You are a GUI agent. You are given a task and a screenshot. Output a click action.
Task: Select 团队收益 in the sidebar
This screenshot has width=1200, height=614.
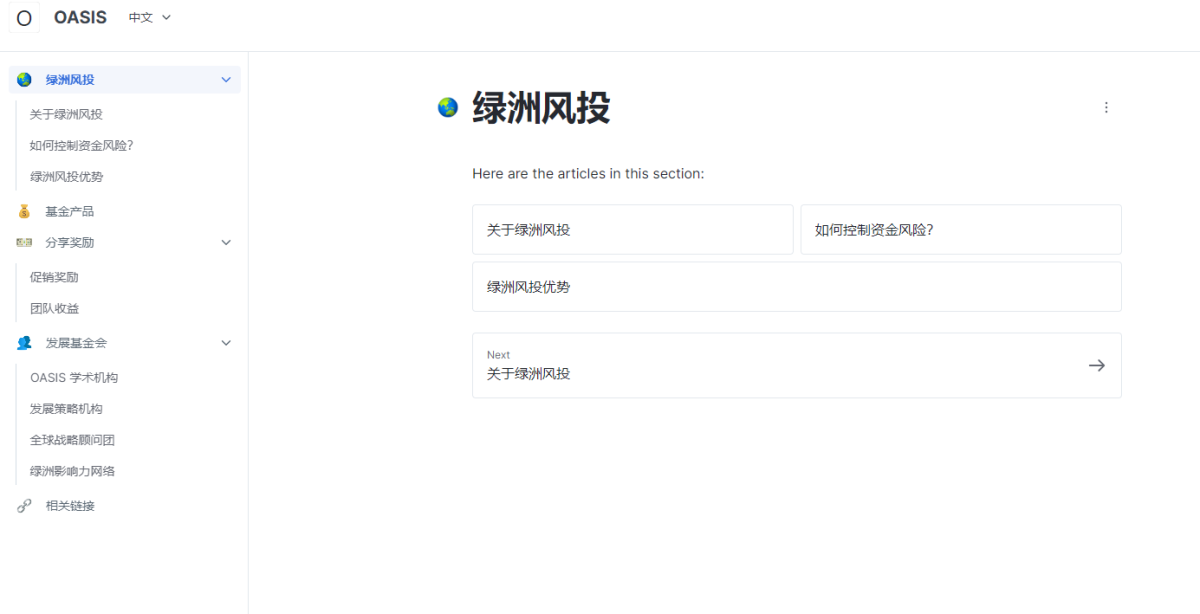(x=54, y=308)
